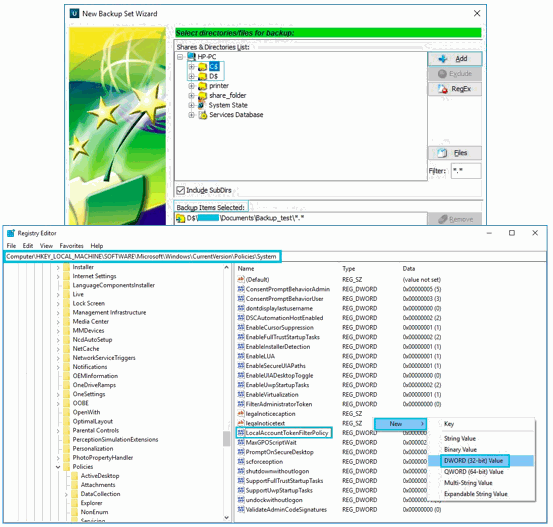Click the Add button in backup wizard

[x=455, y=59]
